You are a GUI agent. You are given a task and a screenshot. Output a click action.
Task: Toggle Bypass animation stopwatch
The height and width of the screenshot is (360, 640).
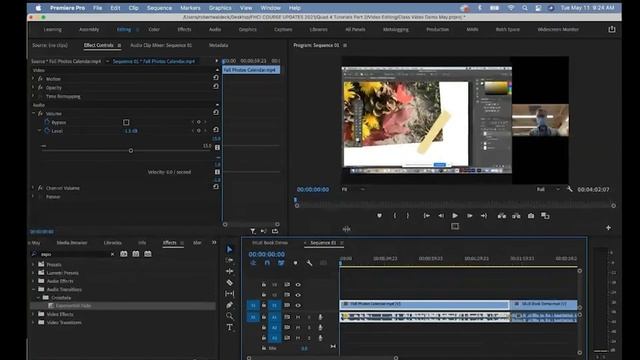[47, 122]
